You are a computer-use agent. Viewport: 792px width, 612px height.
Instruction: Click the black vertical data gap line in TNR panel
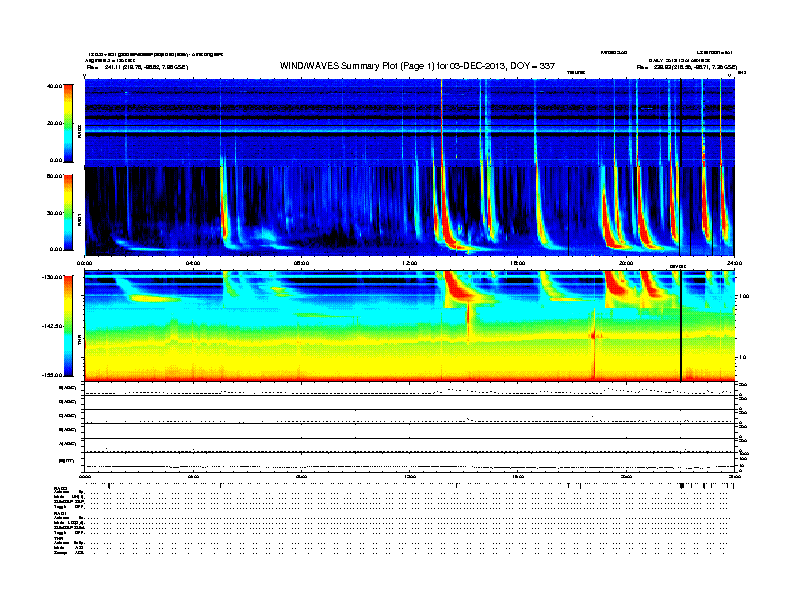coord(681,326)
